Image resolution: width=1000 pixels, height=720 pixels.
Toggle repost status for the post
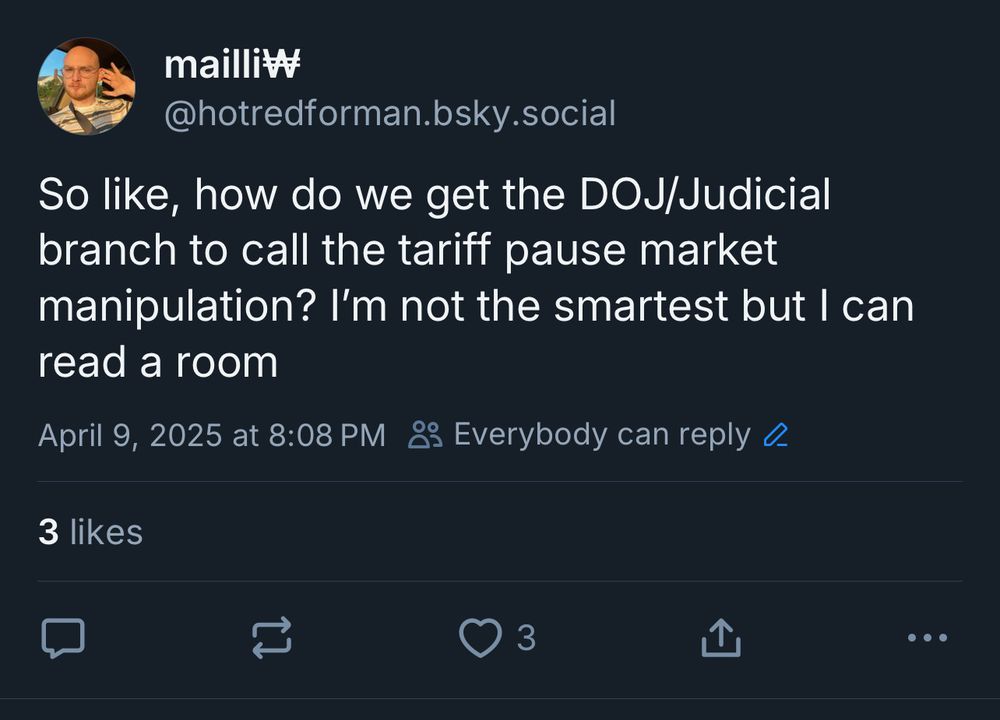click(270, 638)
